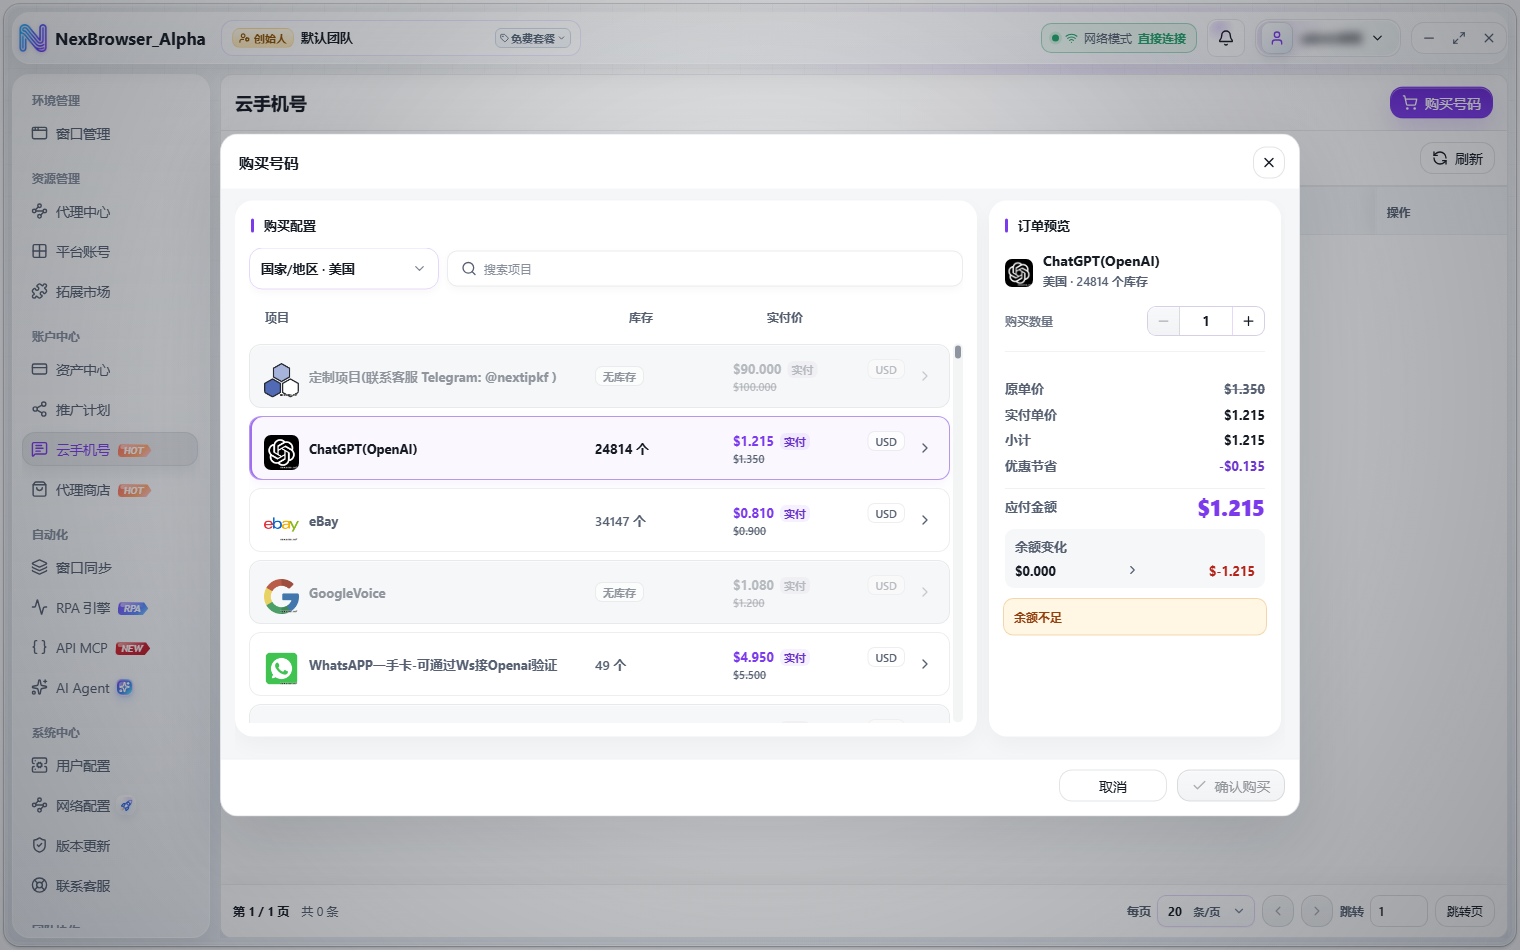This screenshot has width=1520, height=950.
Task: Expand the user account dropdown arrow
Action: (1378, 38)
